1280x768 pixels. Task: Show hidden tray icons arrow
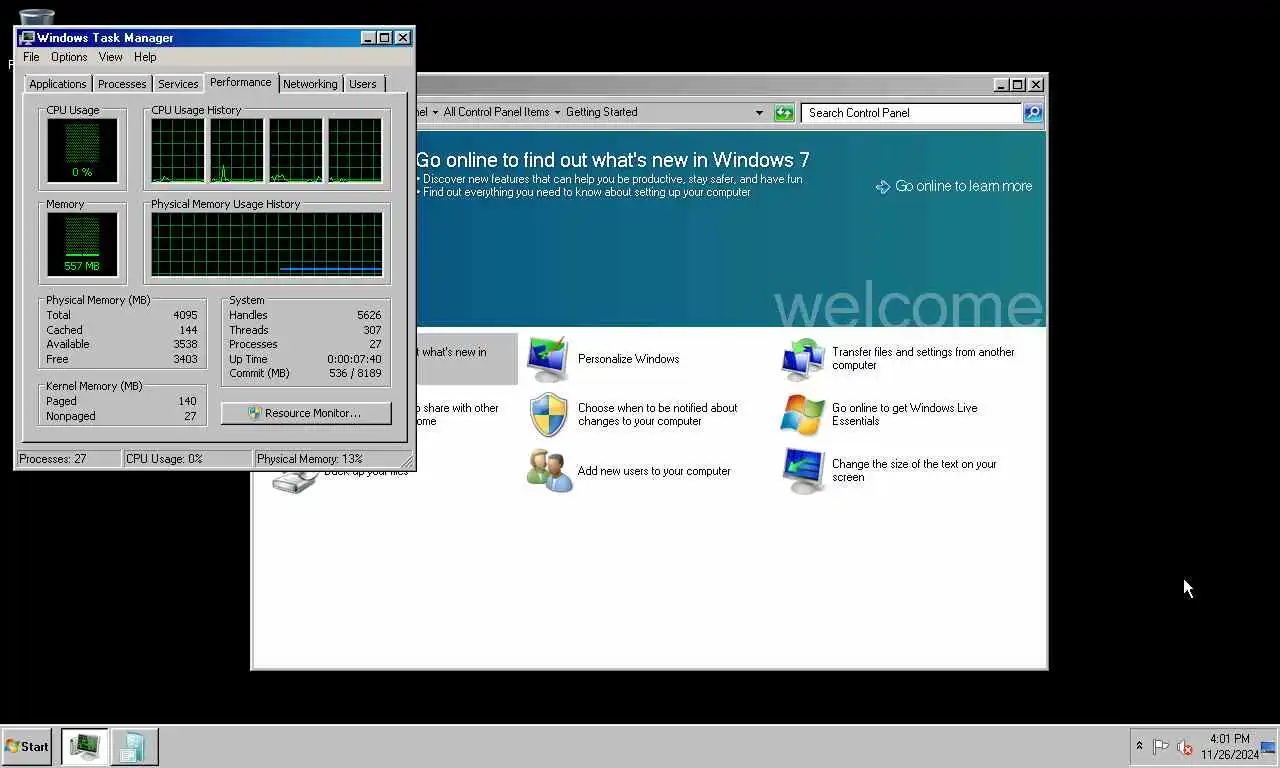[1139, 746]
